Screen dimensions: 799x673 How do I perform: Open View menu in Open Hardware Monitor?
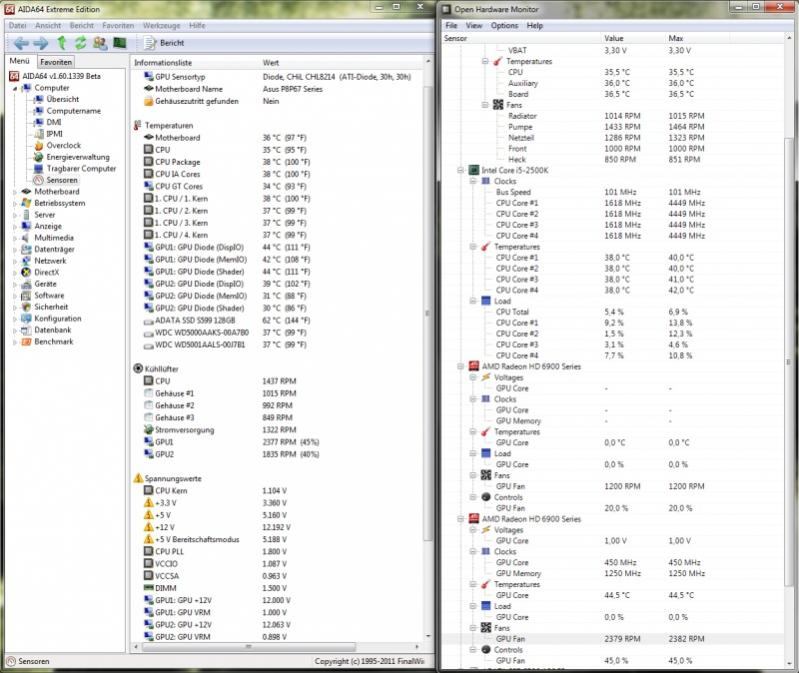(x=473, y=25)
